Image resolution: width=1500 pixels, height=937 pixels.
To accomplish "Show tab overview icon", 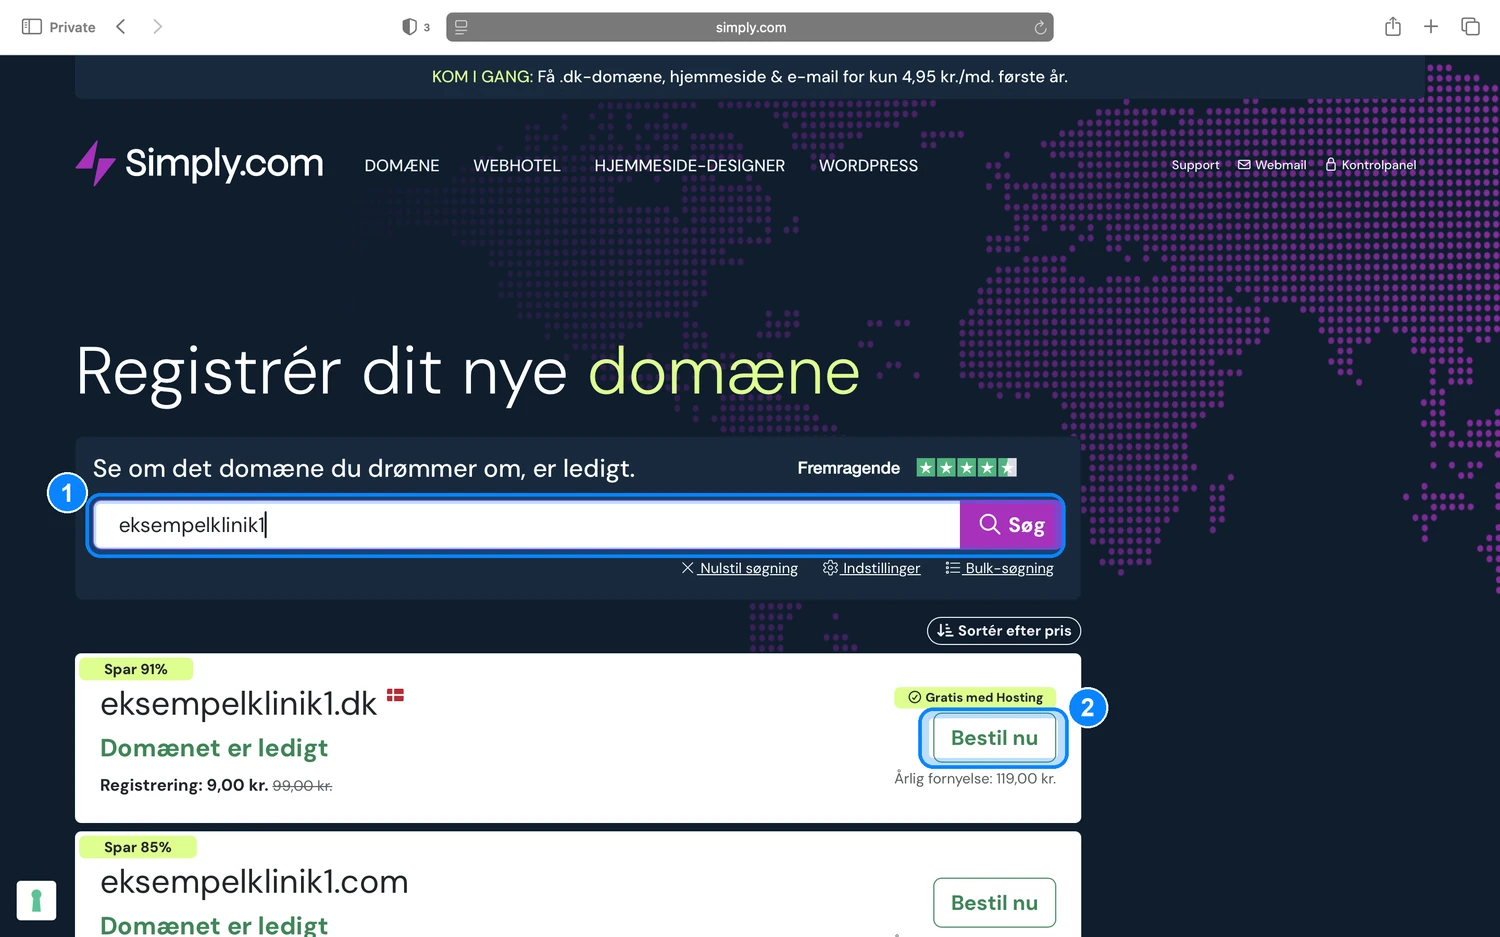I will click(x=1470, y=27).
